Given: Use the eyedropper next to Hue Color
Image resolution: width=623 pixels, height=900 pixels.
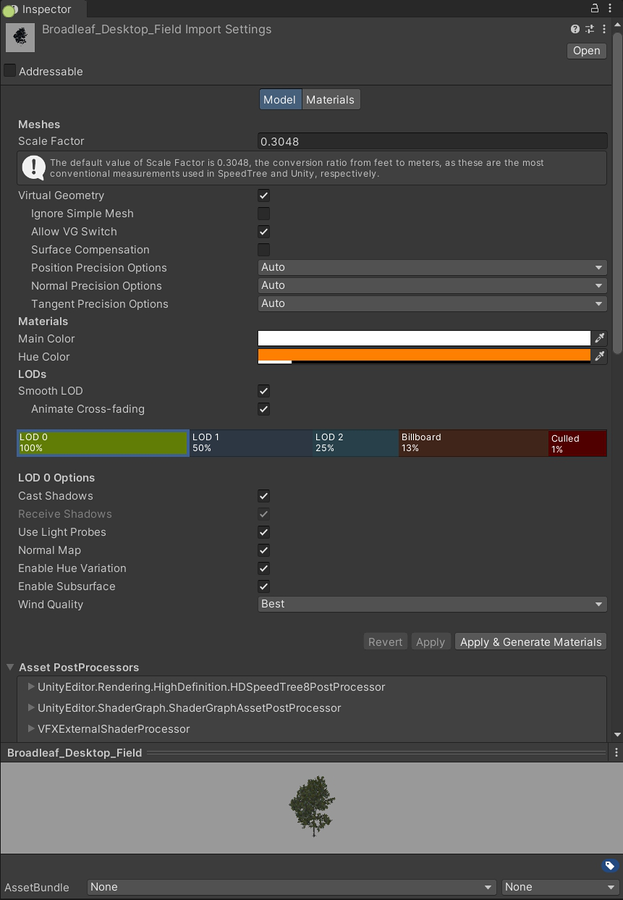Looking at the screenshot, I should point(599,357).
